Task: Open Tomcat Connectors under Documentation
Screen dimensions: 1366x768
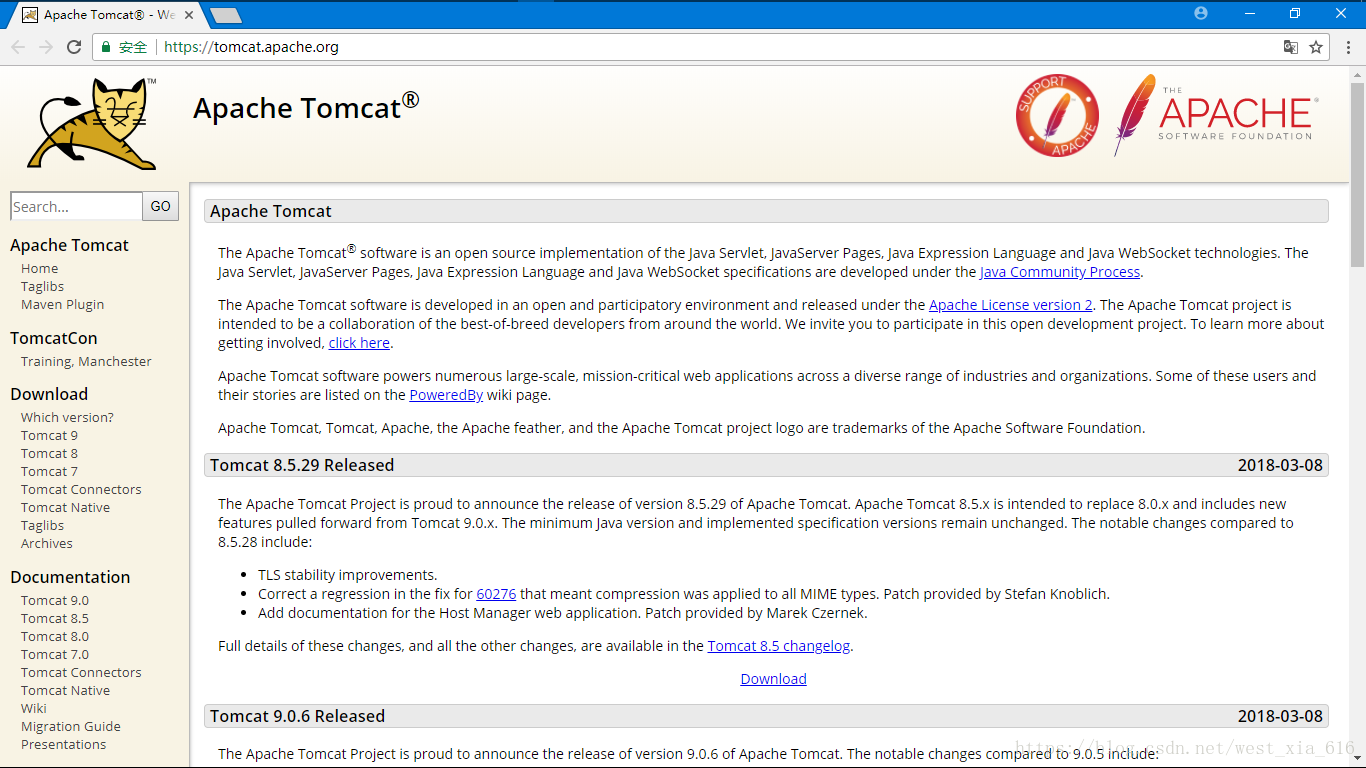Action: point(81,672)
